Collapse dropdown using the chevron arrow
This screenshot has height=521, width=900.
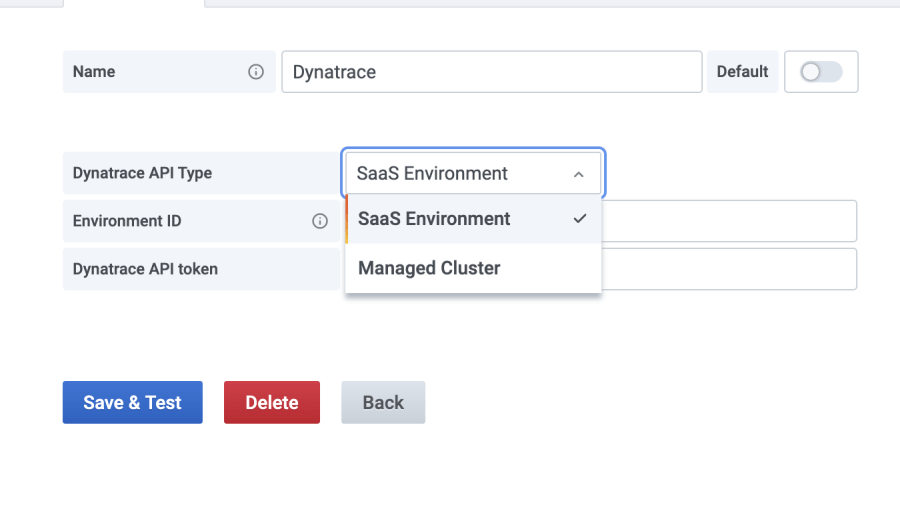point(578,174)
